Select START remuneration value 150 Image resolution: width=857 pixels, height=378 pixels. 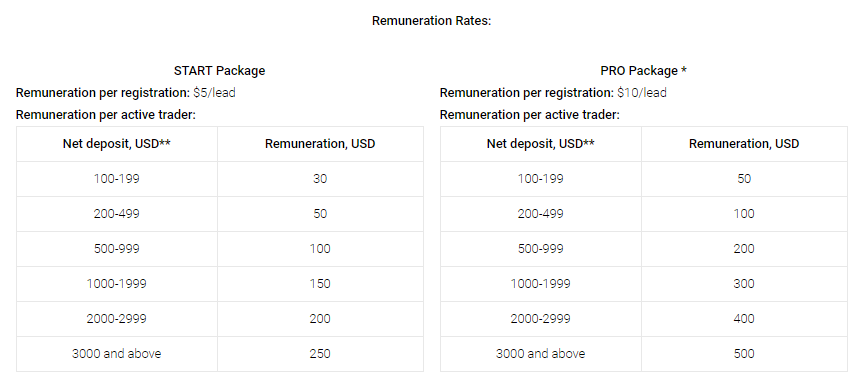coord(320,284)
